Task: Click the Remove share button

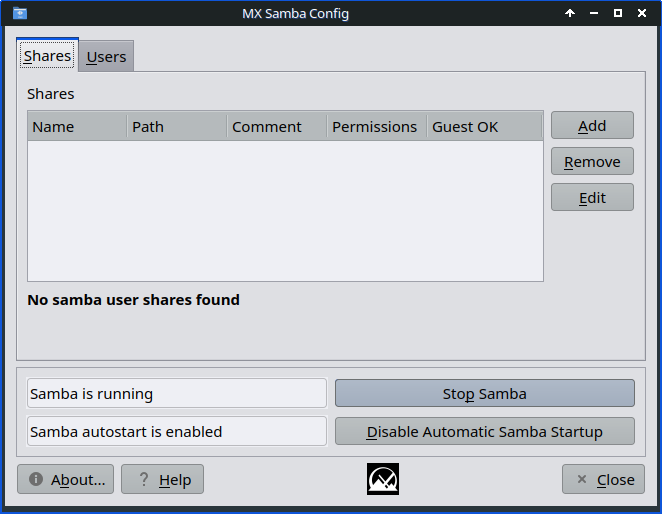Action: (592, 161)
